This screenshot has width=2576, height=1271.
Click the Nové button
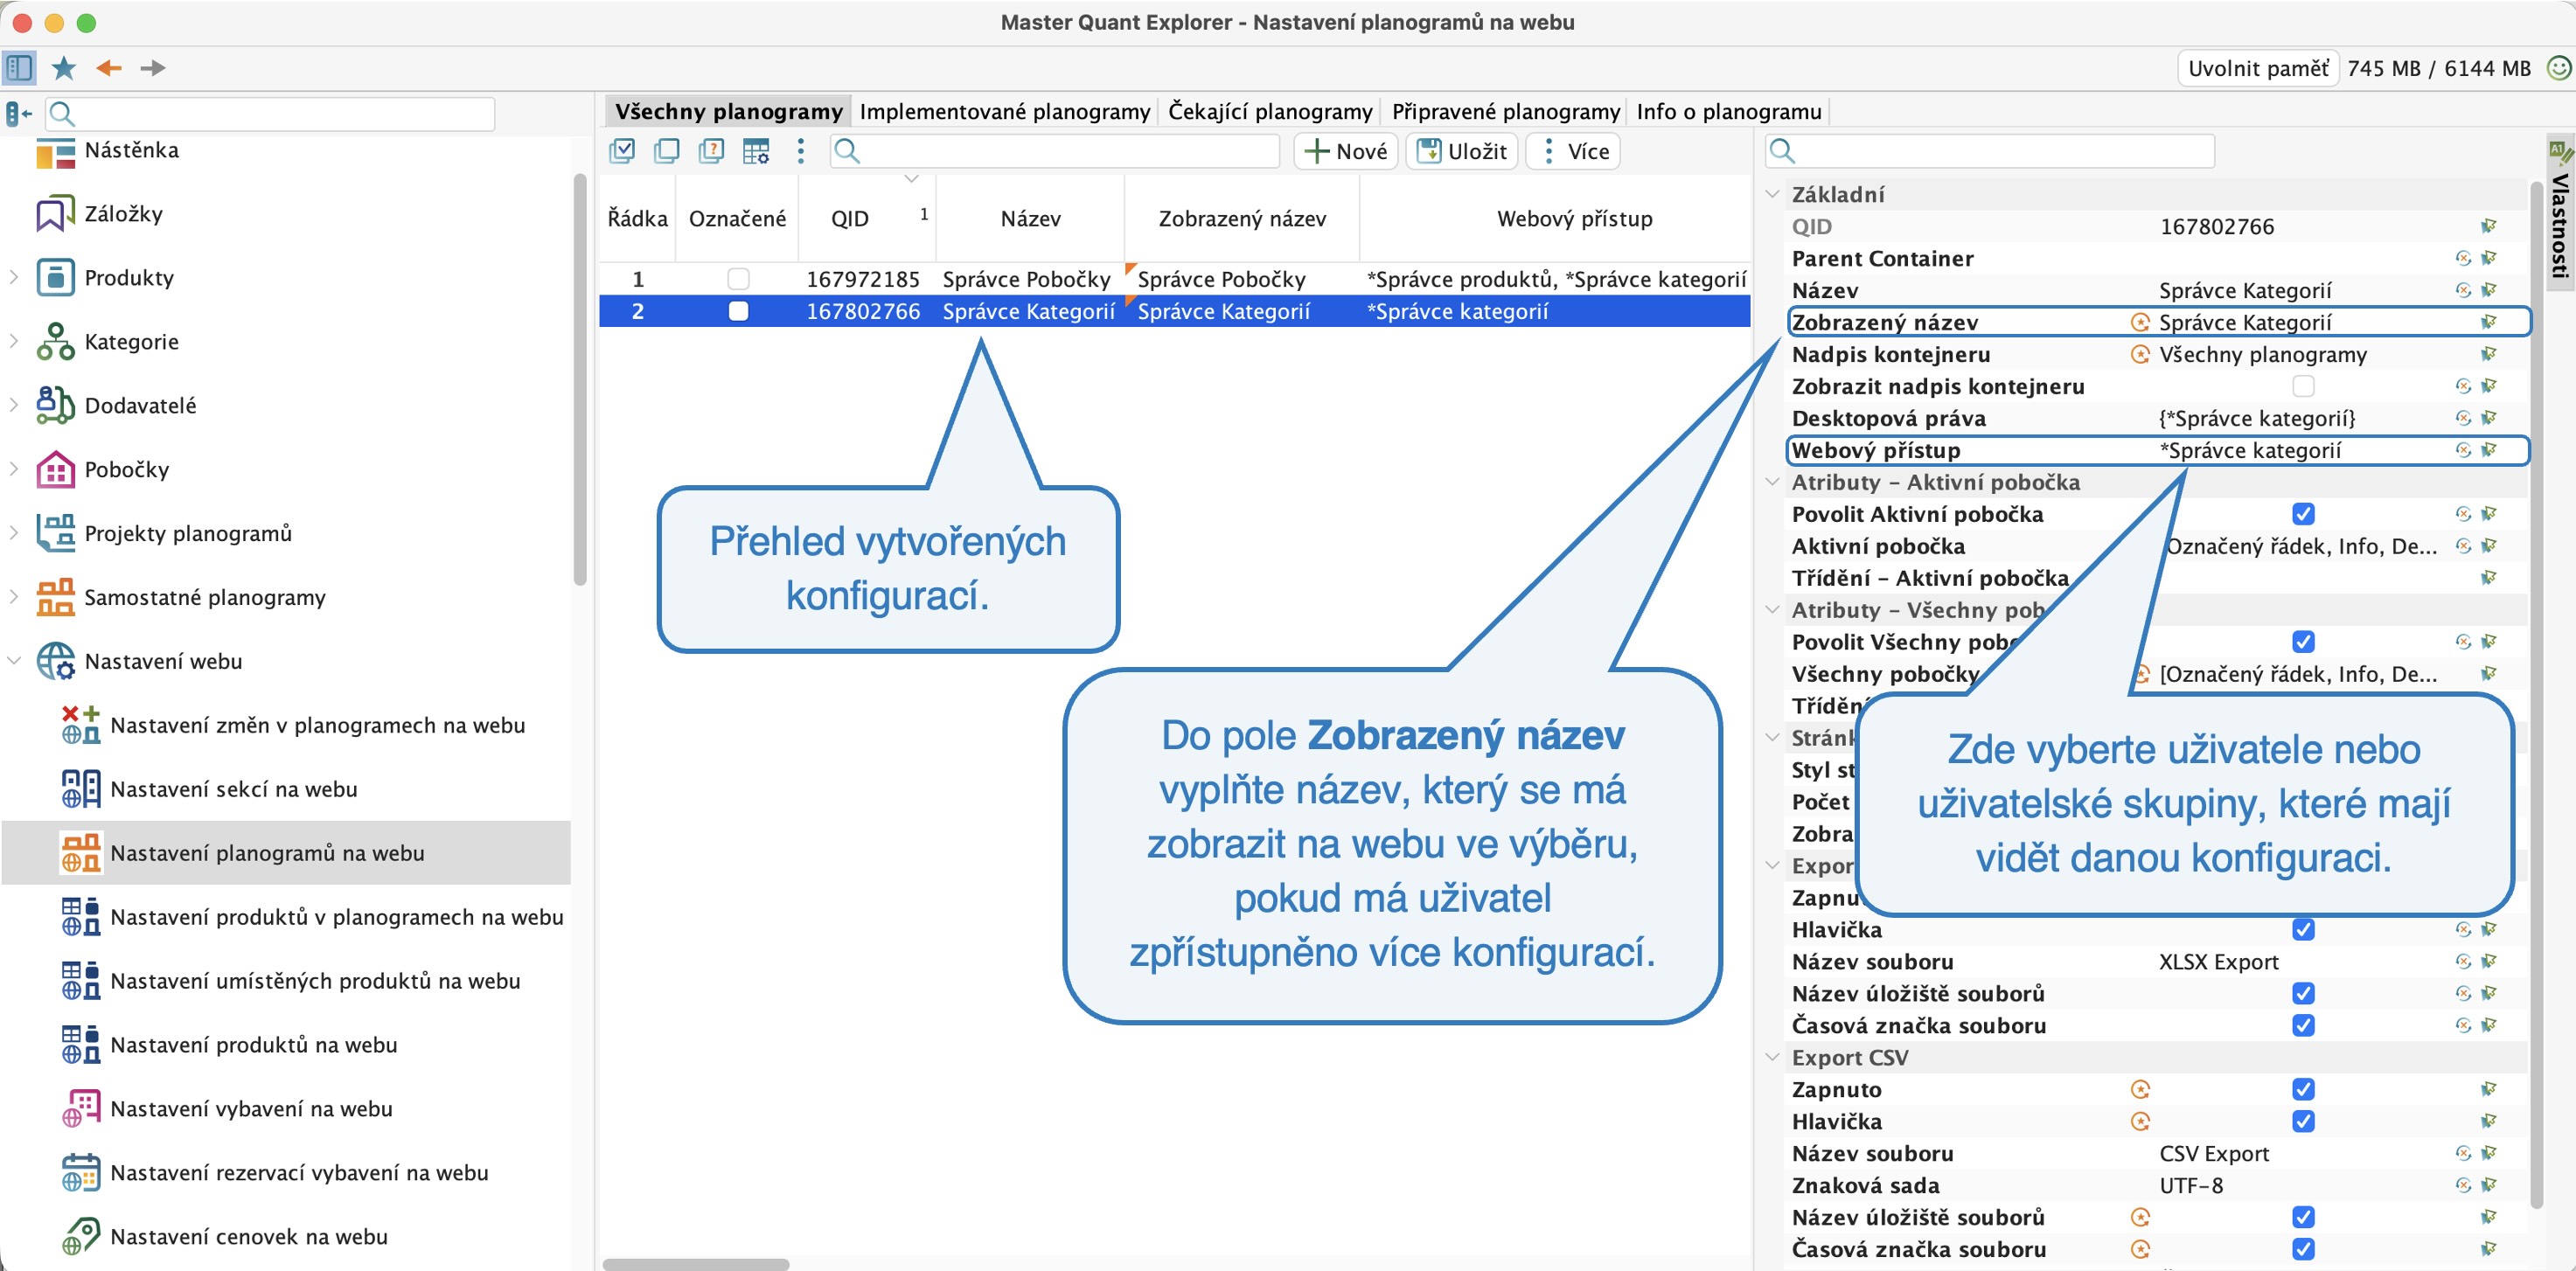[1346, 151]
